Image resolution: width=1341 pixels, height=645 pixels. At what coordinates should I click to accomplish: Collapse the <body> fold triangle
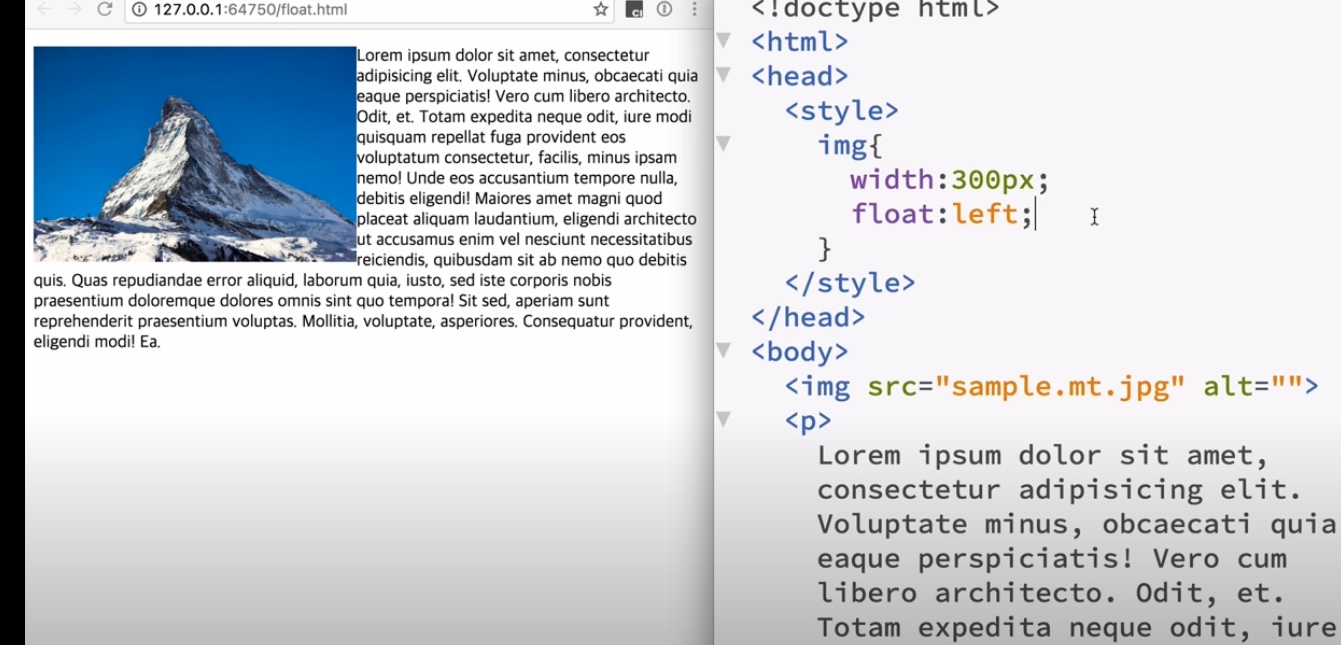click(x=724, y=350)
